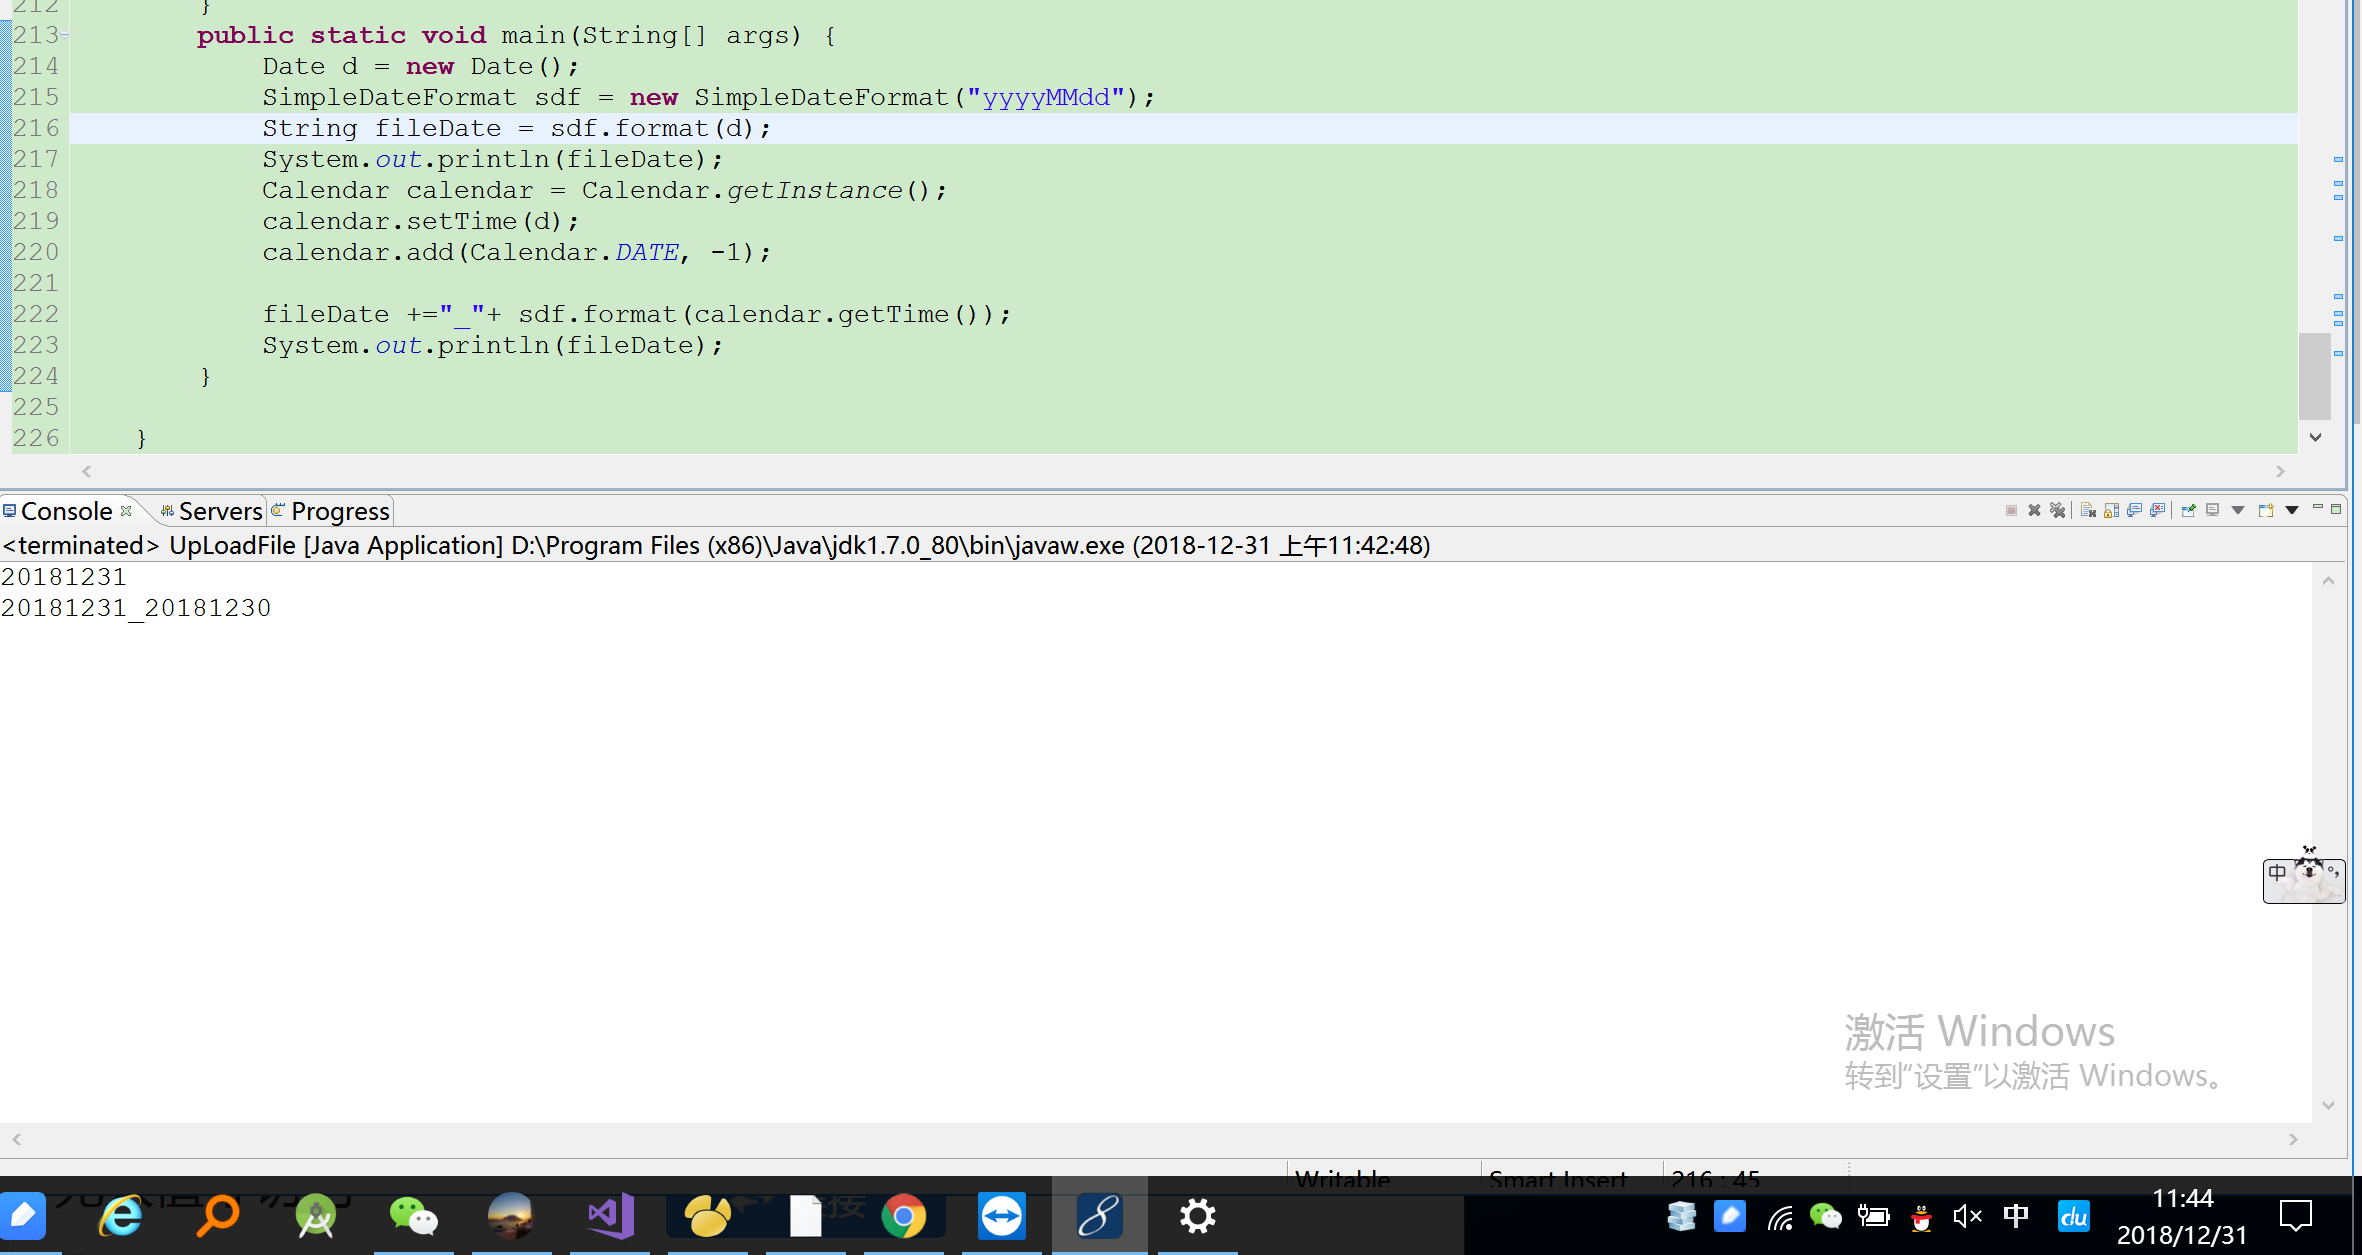Viewport: 2362px width, 1255px height.
Task: Open Display Selected Console dropdown arrow
Action: 2238,511
